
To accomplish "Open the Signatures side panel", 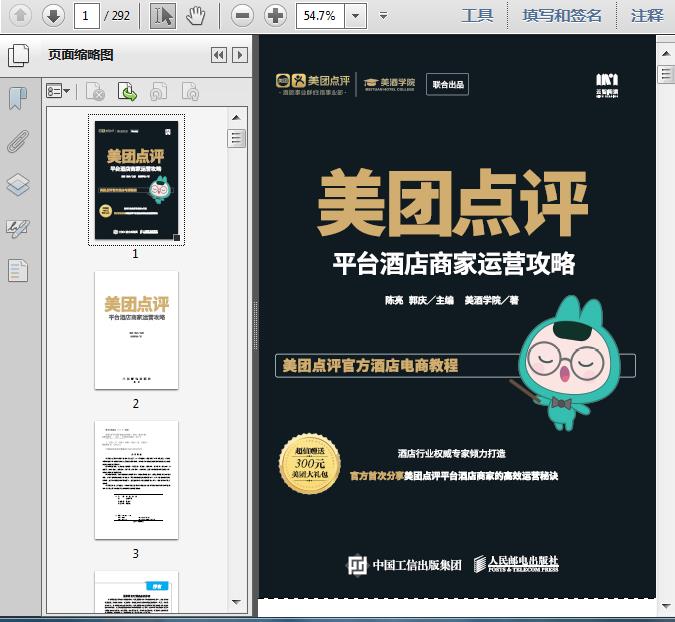I will click(x=18, y=228).
